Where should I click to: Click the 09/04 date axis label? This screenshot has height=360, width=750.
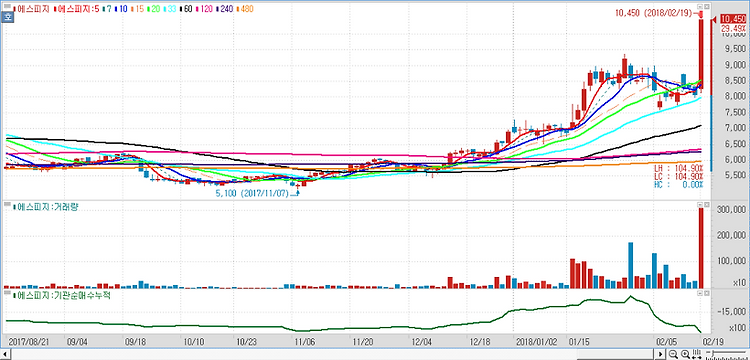pyautogui.click(x=77, y=342)
